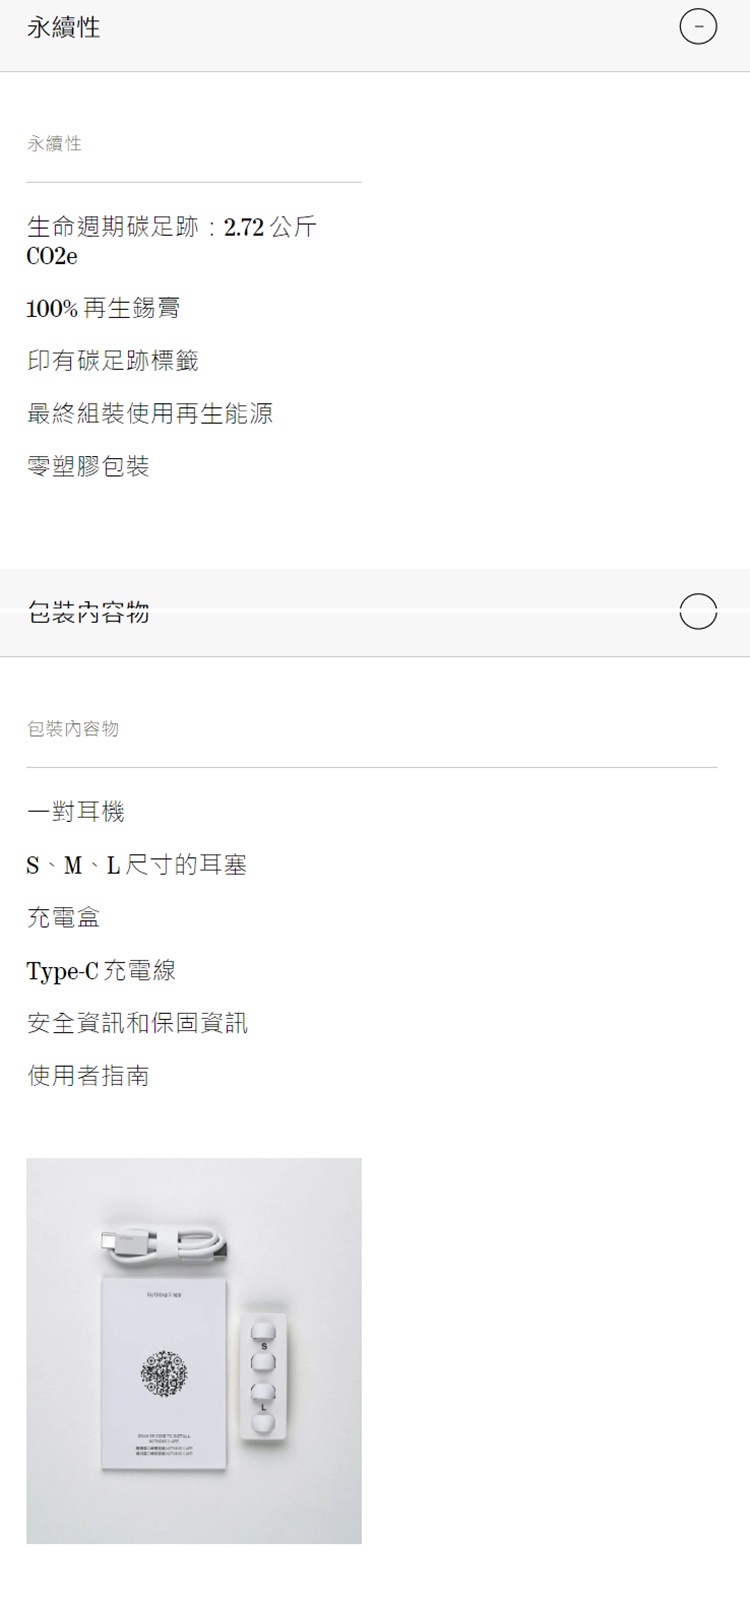Select the small gray 包裝內容物 subheading
The image size is (750, 1601).
(x=73, y=729)
